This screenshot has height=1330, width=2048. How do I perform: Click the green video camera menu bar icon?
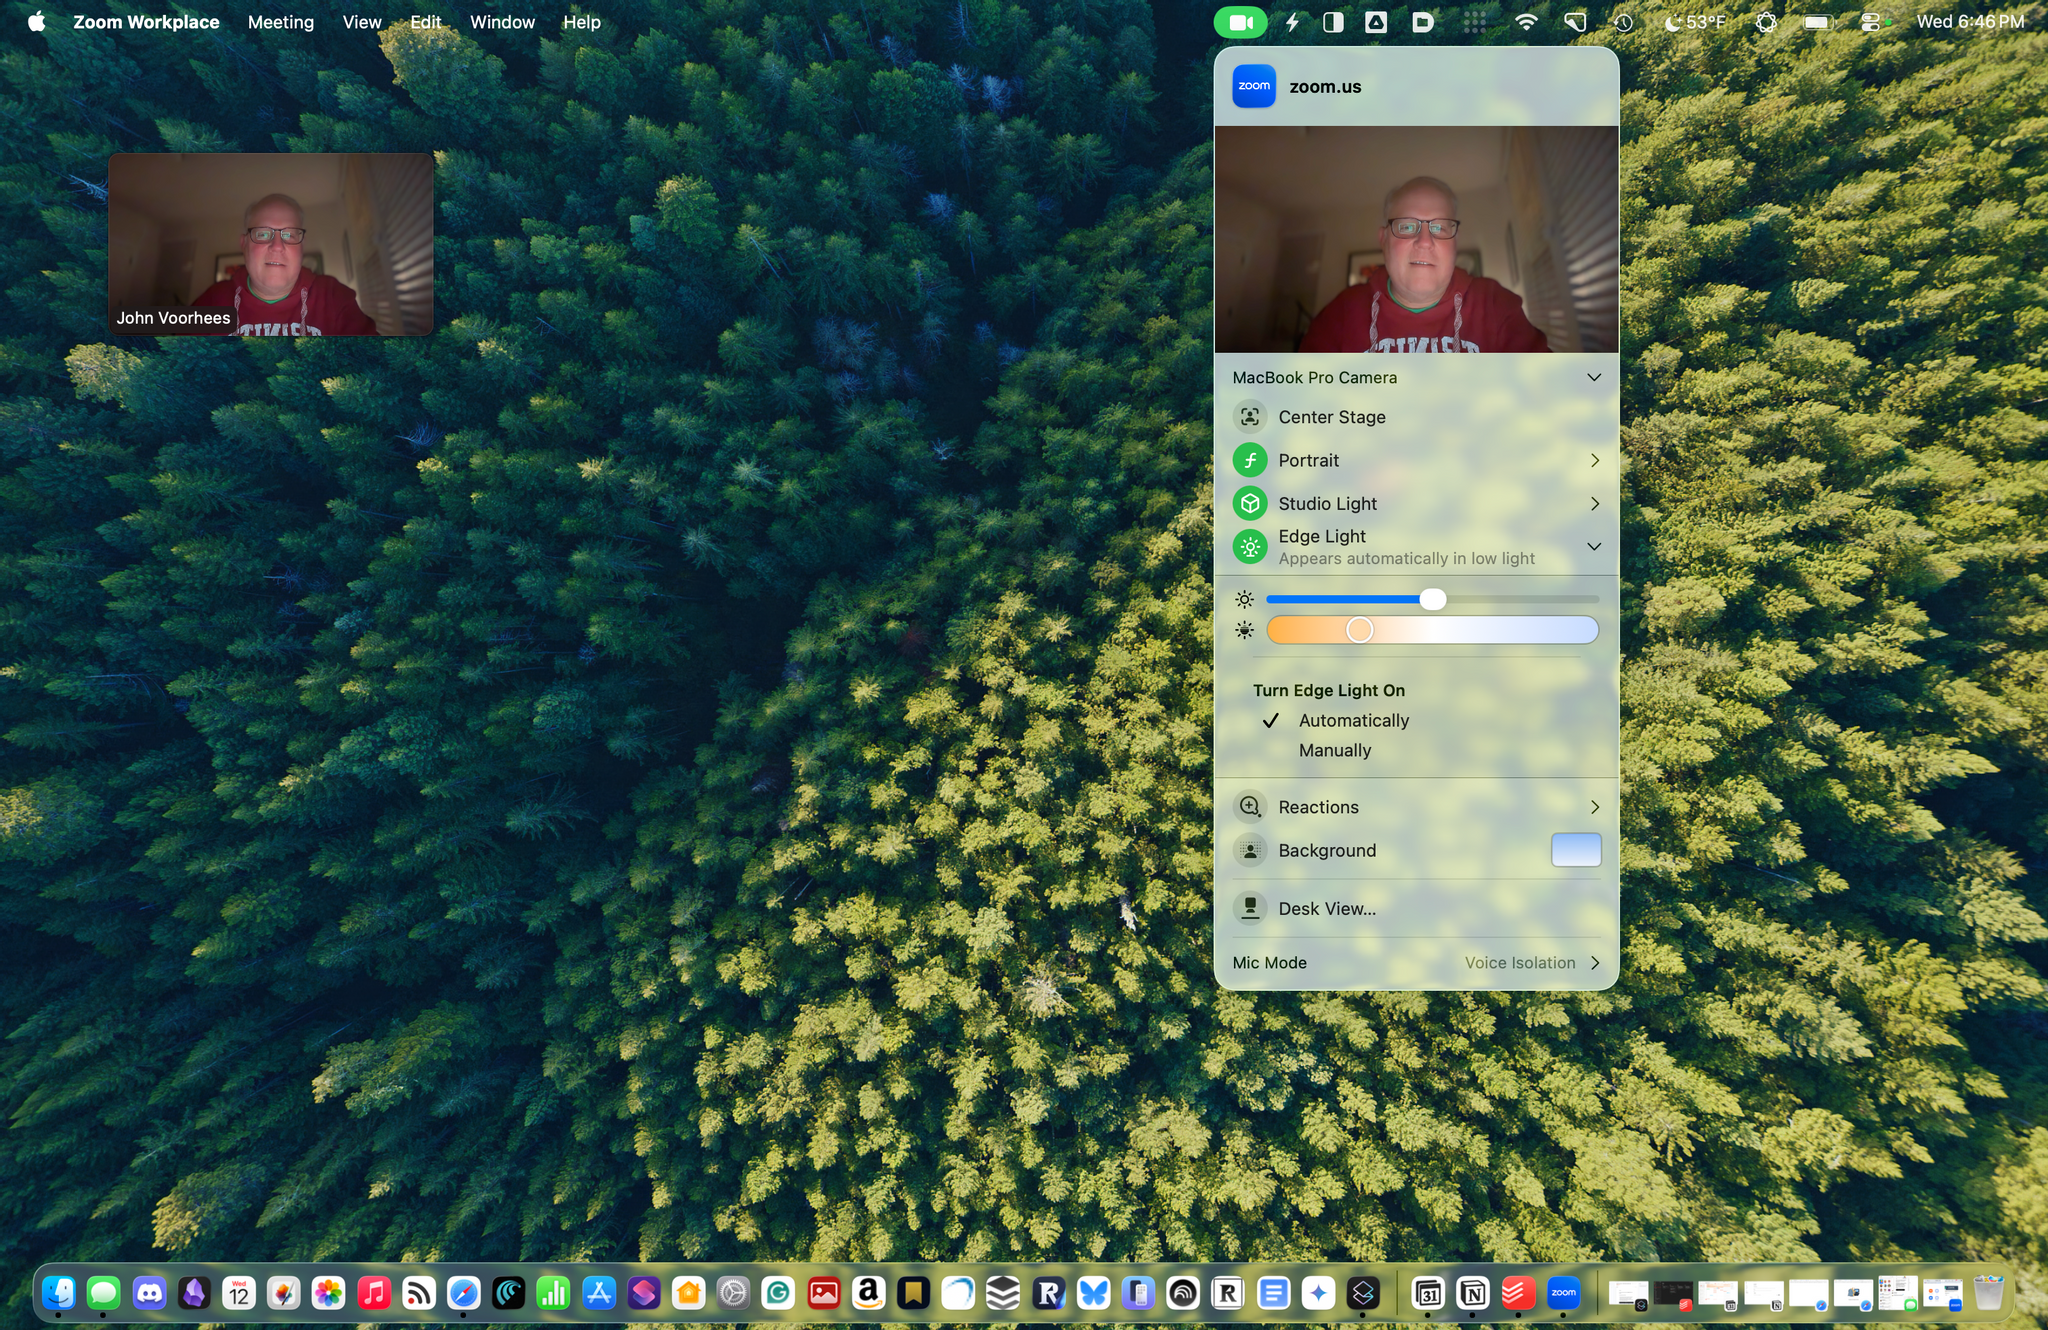pos(1240,22)
